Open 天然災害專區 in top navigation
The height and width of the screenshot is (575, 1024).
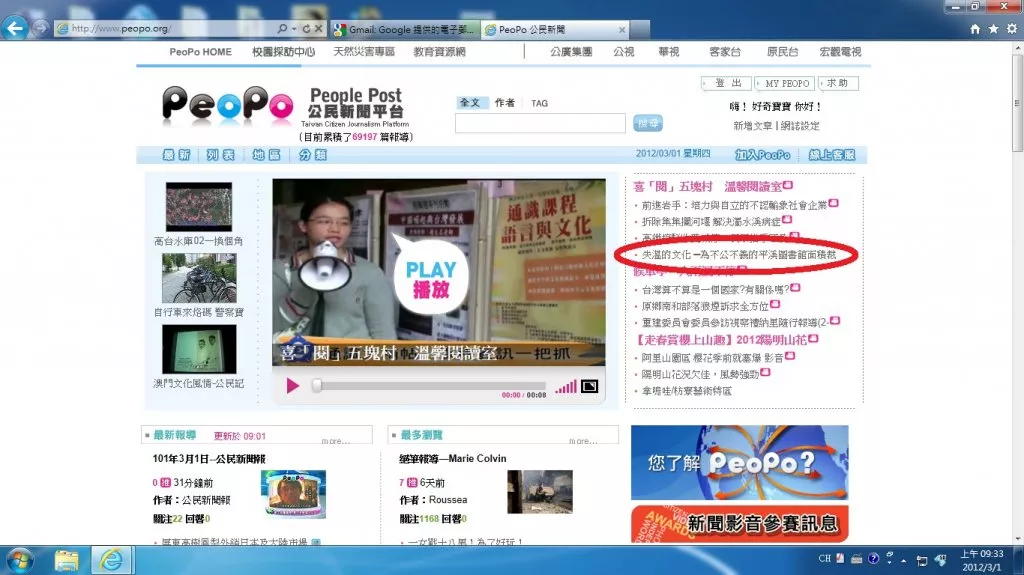(364, 52)
